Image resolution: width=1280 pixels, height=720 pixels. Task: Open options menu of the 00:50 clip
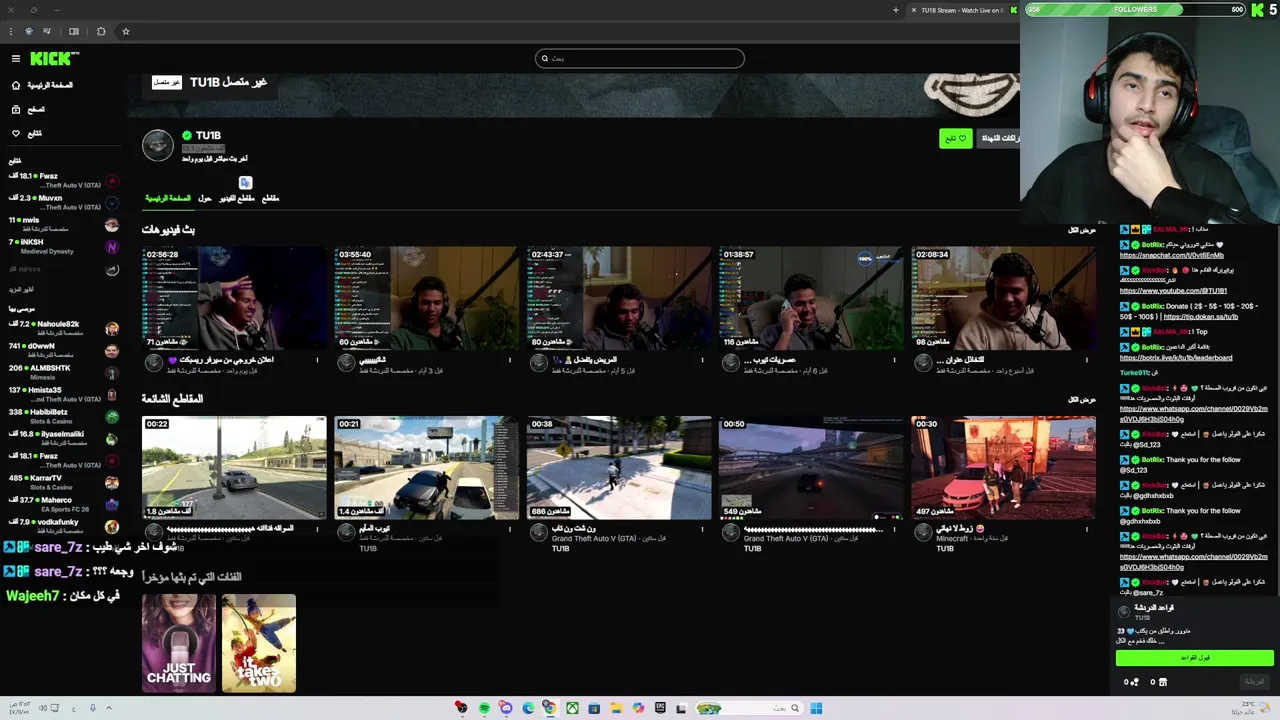pos(894,529)
